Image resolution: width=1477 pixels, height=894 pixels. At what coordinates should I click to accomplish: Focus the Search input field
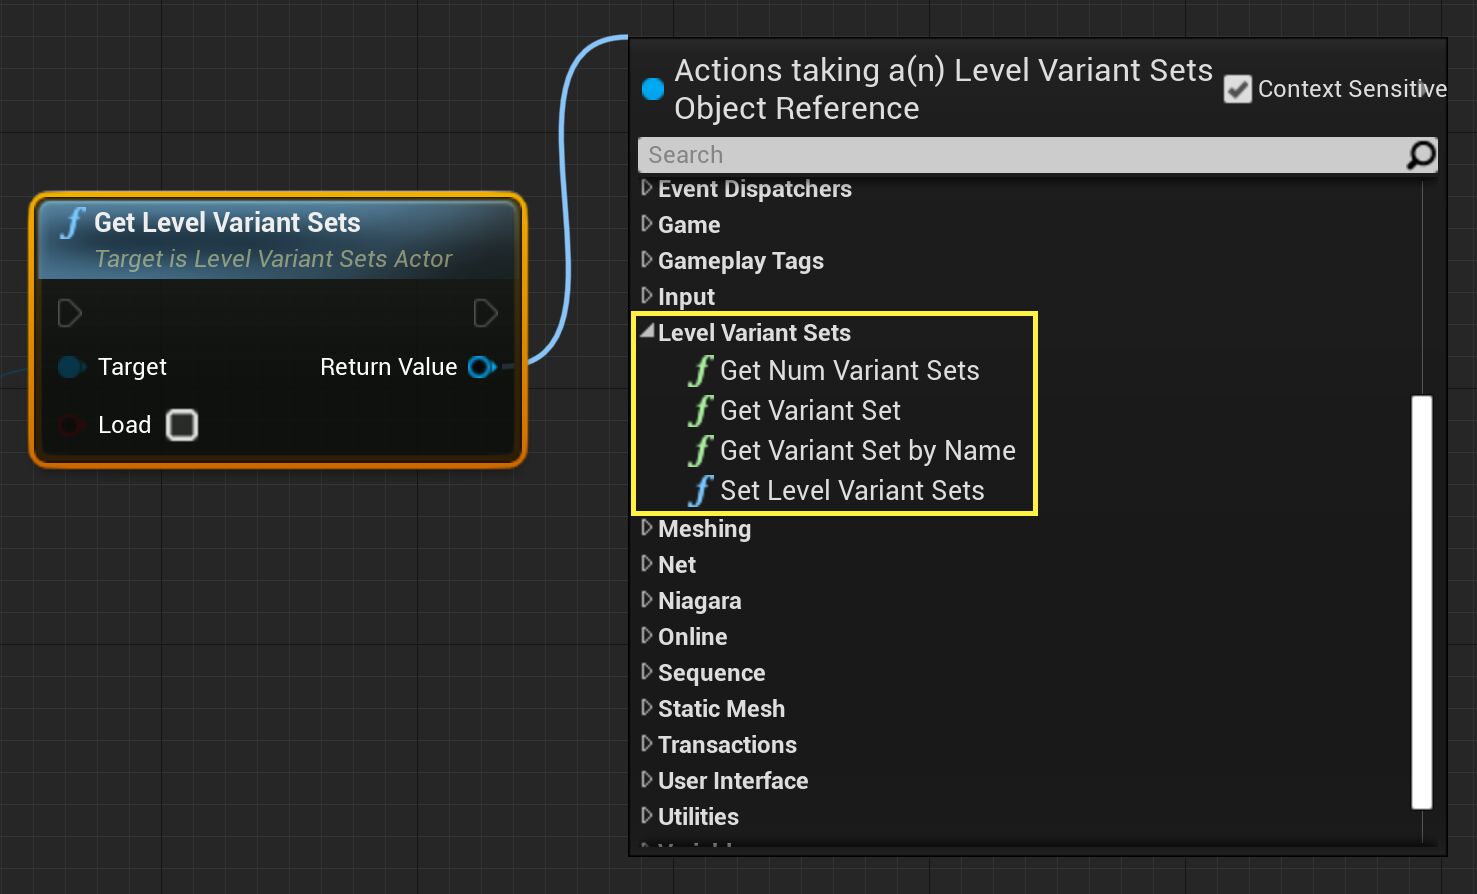pos(1020,155)
